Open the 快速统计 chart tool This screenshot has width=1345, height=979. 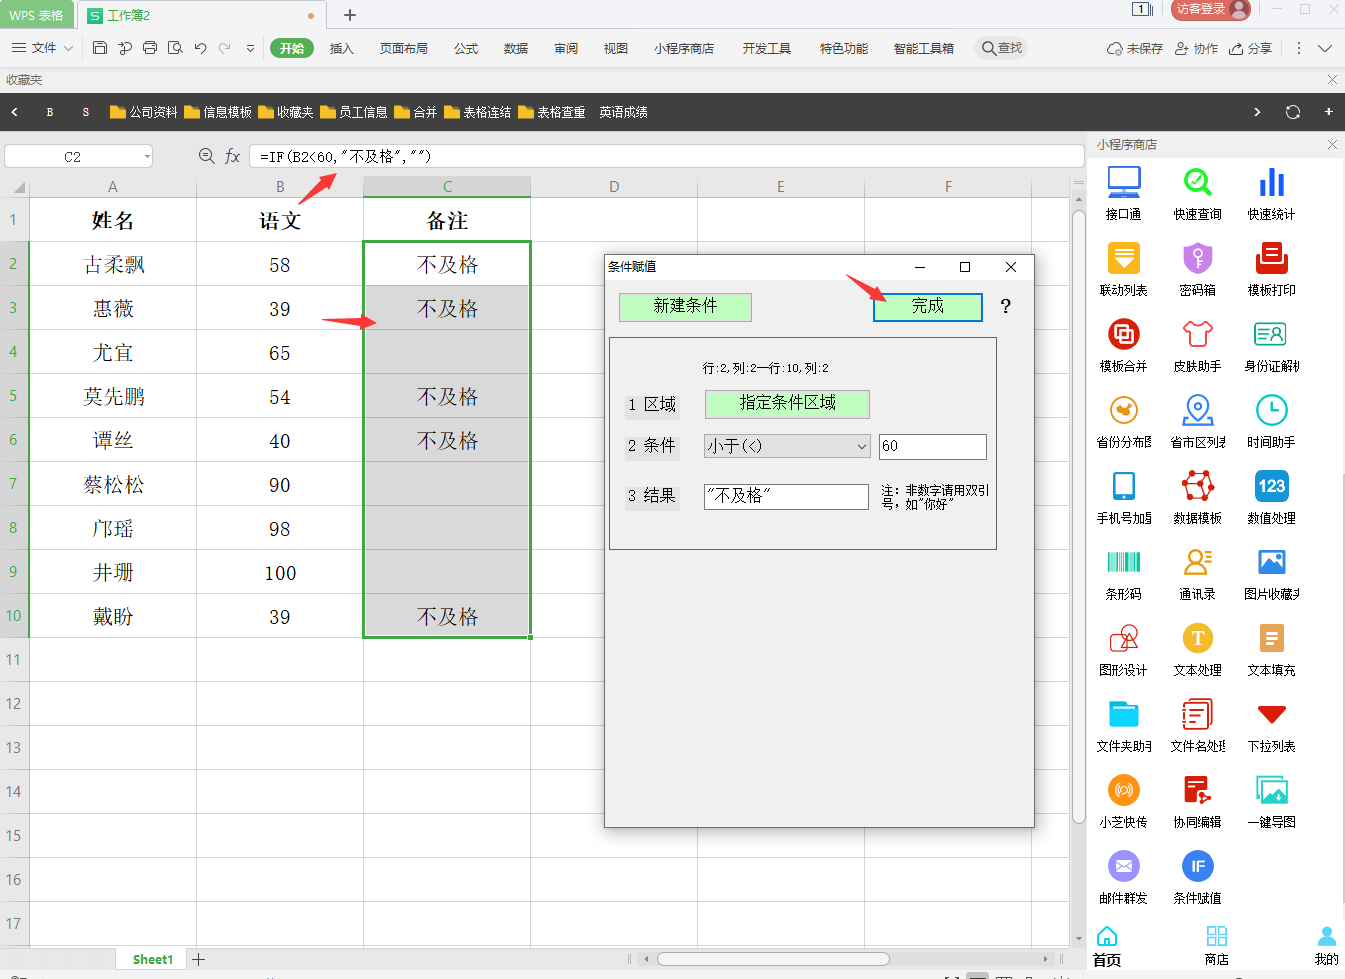click(x=1271, y=193)
